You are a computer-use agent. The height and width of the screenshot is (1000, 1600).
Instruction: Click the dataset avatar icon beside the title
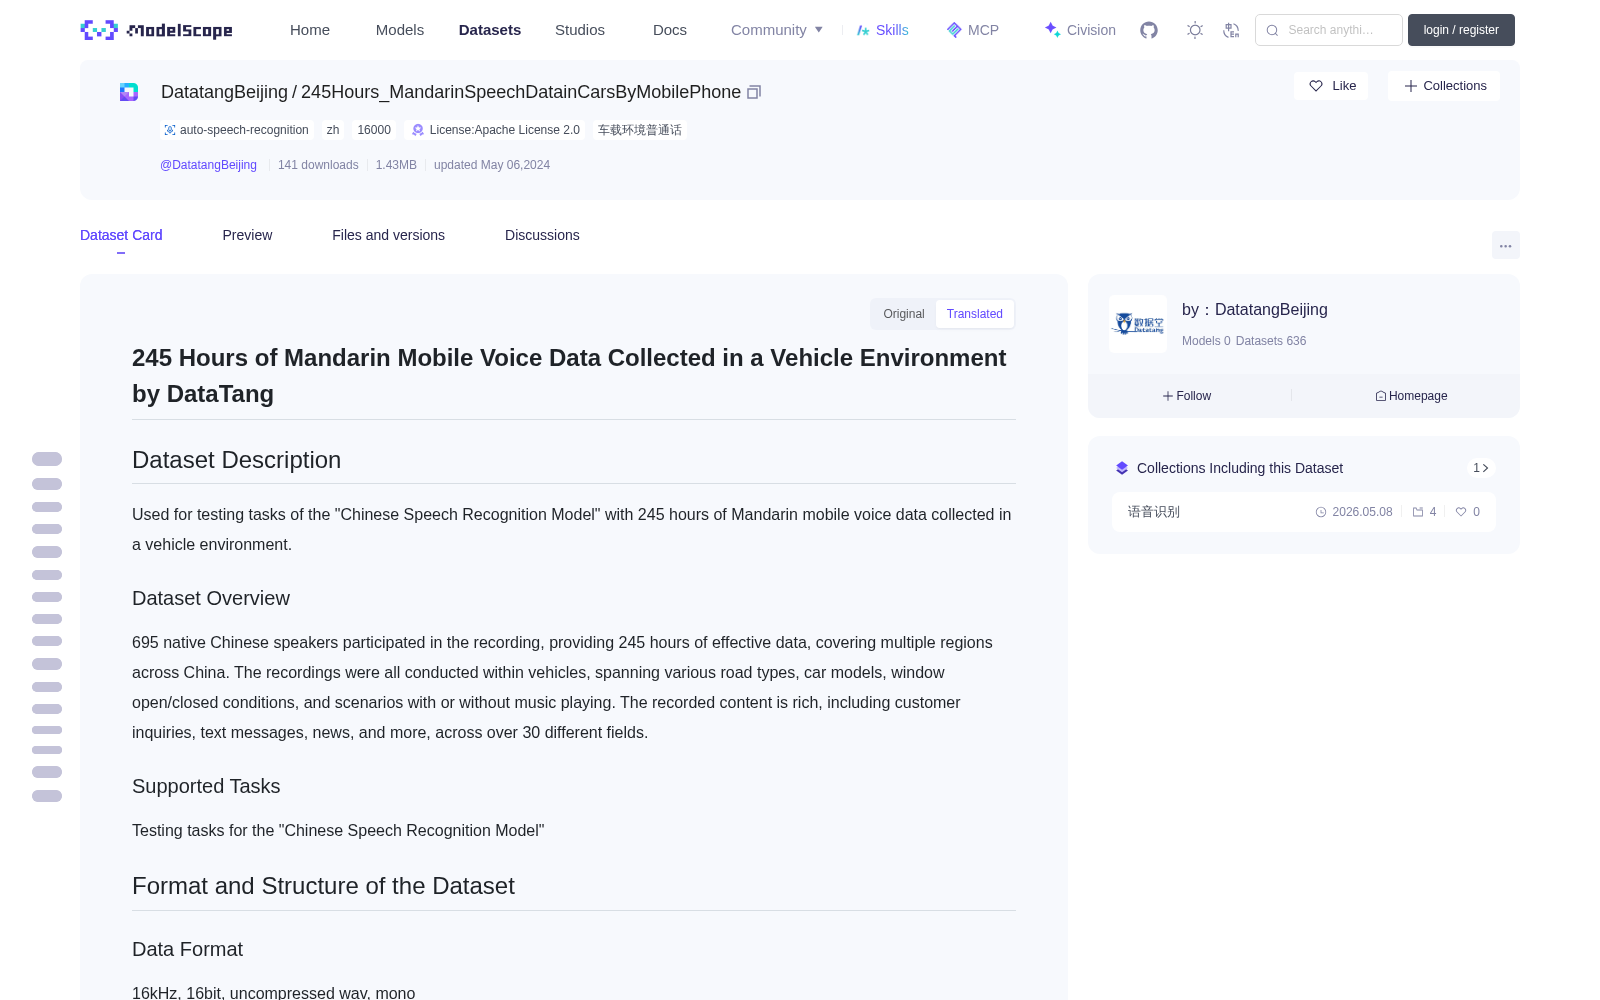point(129,92)
